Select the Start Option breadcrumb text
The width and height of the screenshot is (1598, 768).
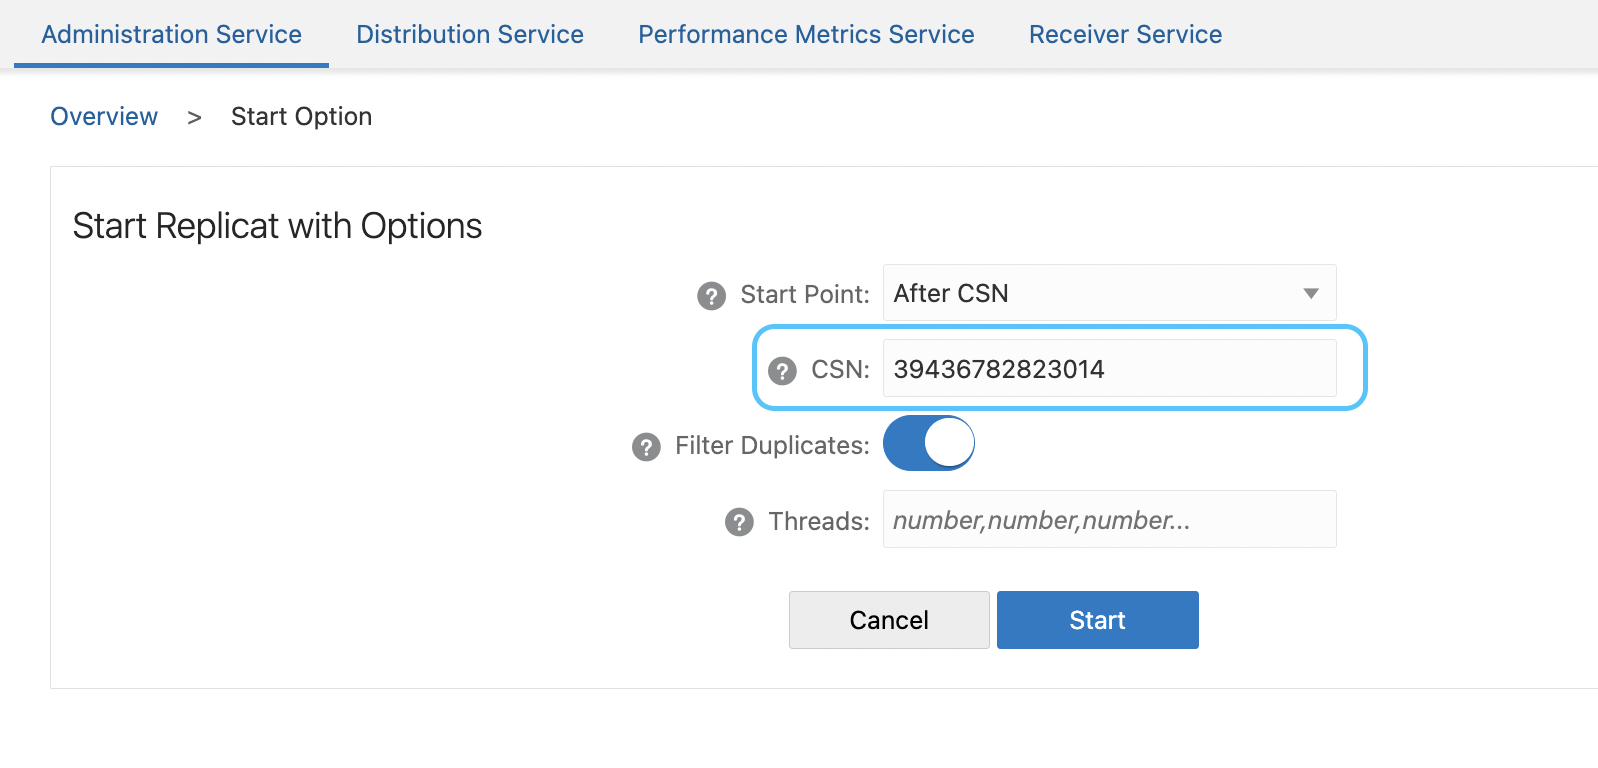coord(301,116)
